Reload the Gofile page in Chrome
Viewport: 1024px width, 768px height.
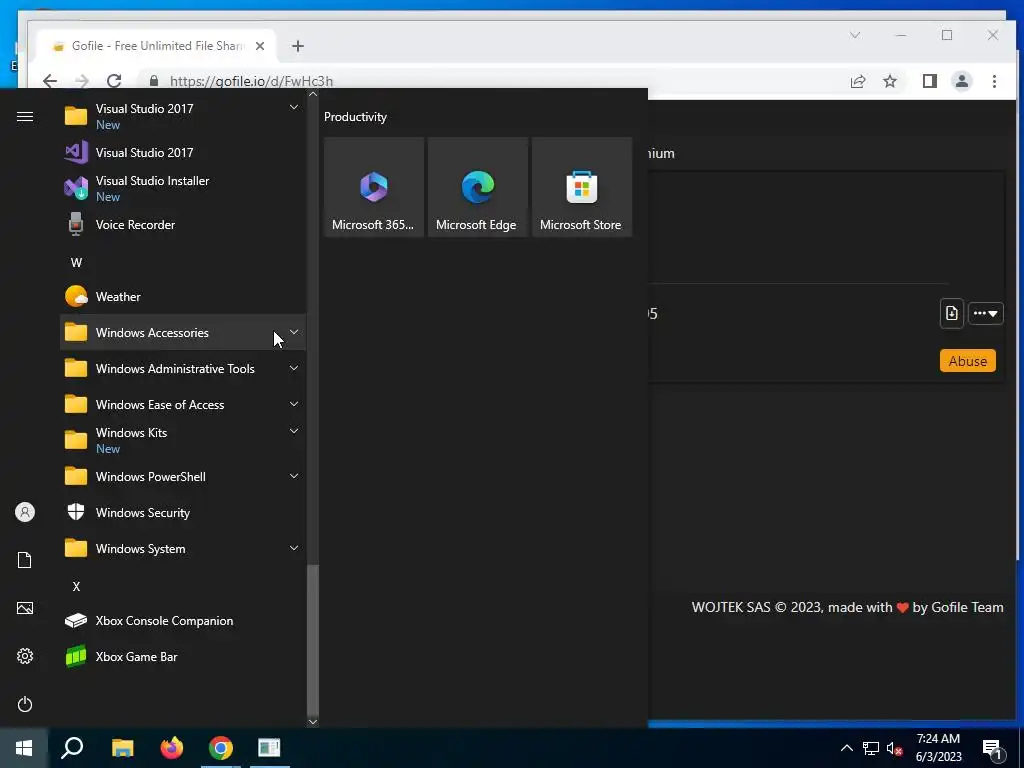tap(114, 81)
